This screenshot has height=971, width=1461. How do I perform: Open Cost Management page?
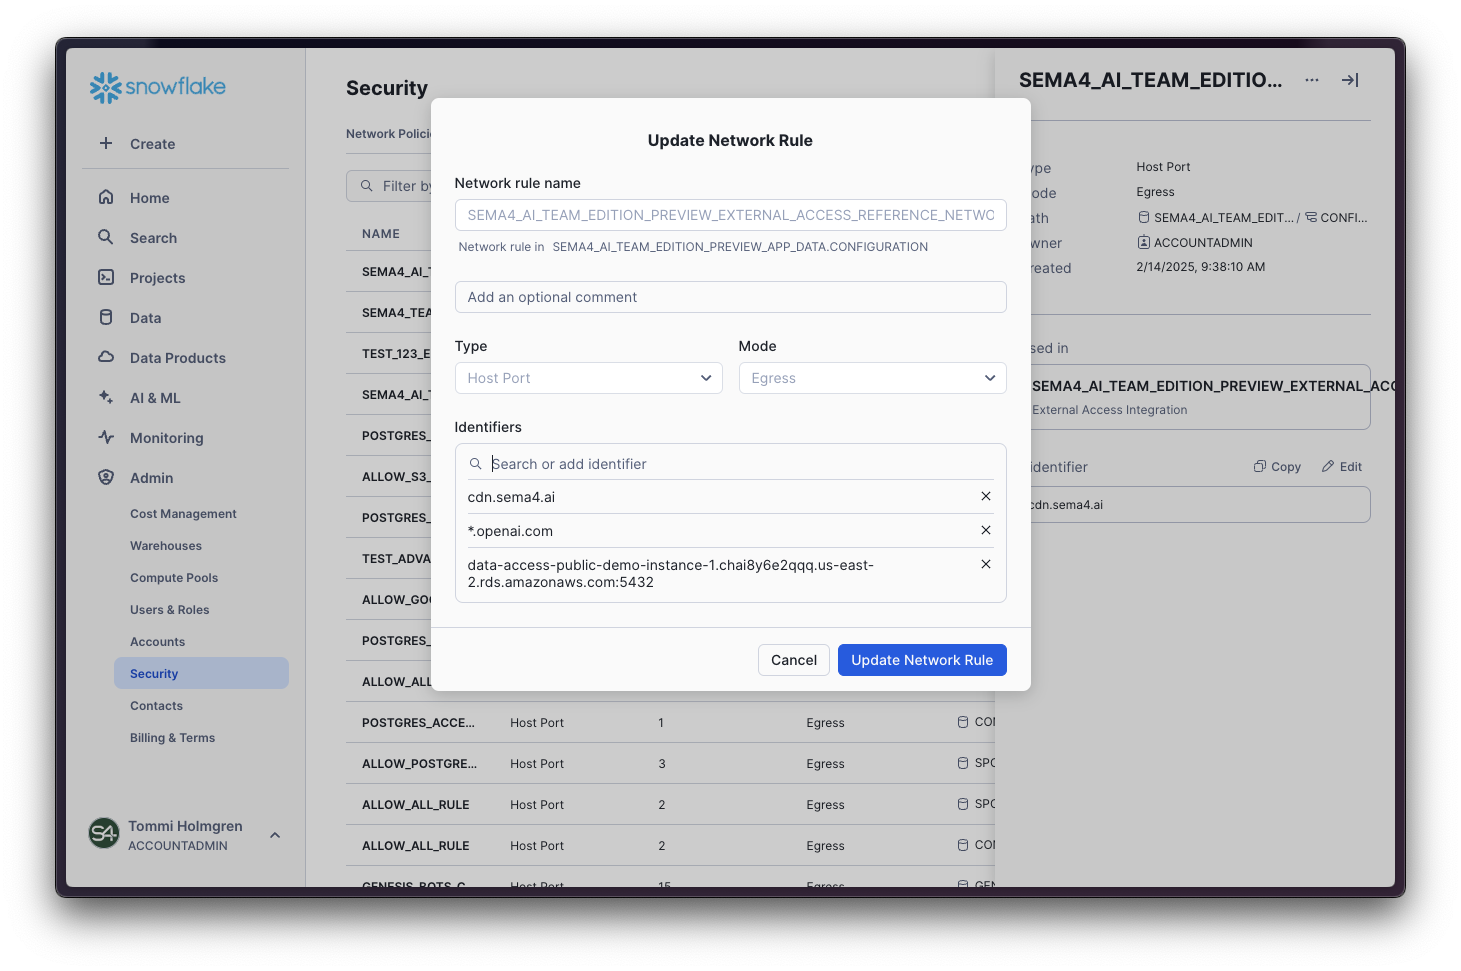point(183,514)
